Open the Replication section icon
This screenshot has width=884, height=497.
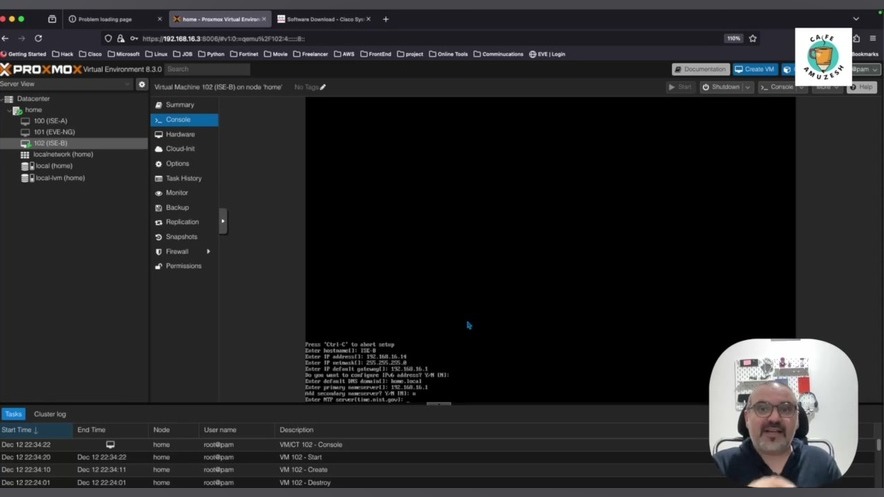tap(158, 222)
